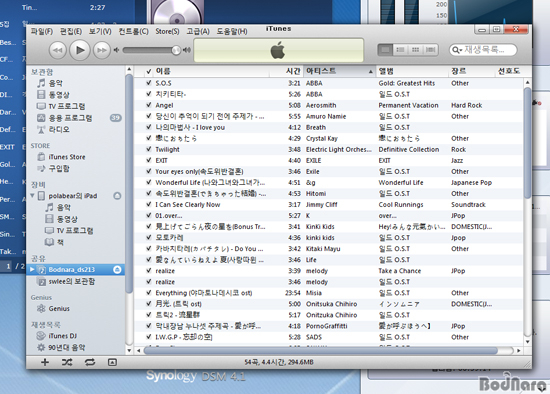Uncheck the I Can See Clearly Now checkbox

[x=149, y=205]
